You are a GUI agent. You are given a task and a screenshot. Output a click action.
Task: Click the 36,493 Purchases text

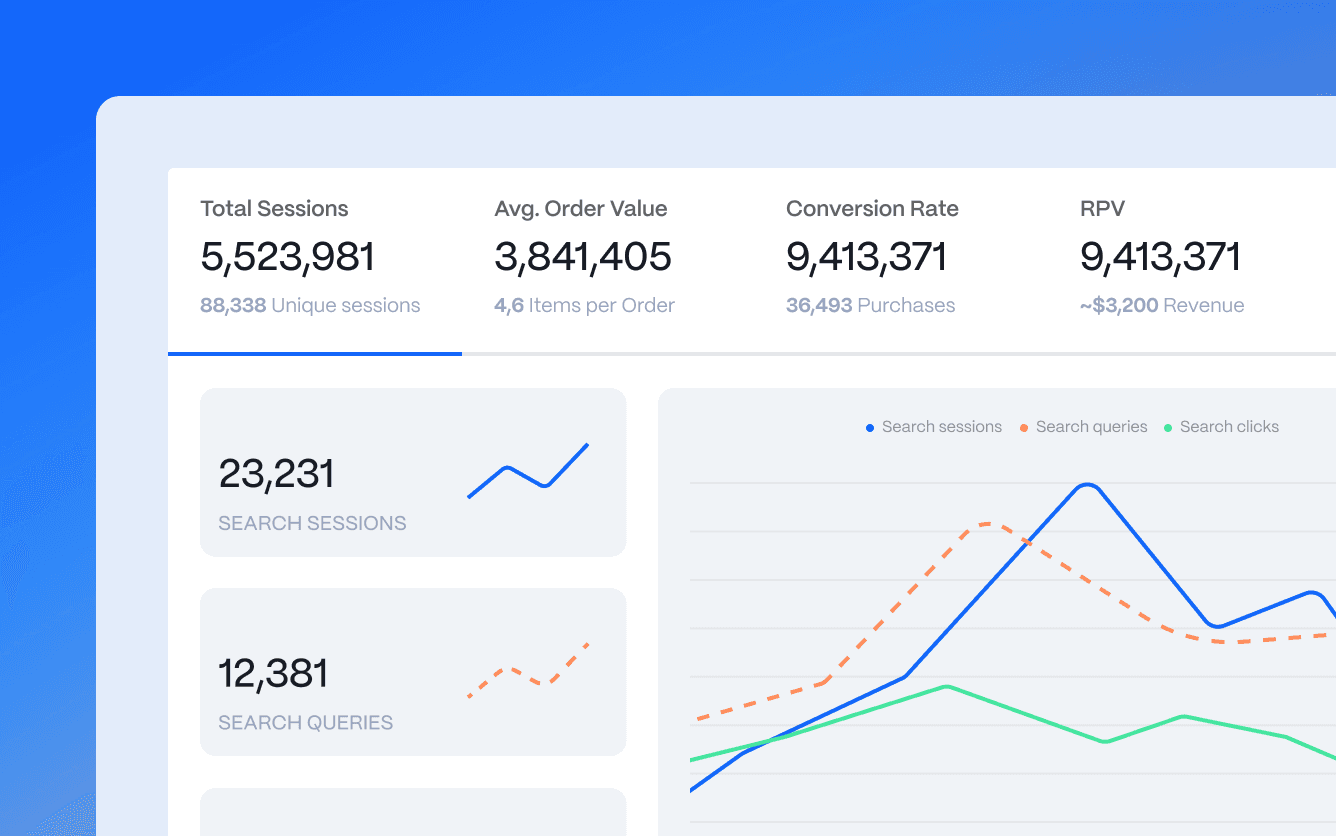point(870,306)
